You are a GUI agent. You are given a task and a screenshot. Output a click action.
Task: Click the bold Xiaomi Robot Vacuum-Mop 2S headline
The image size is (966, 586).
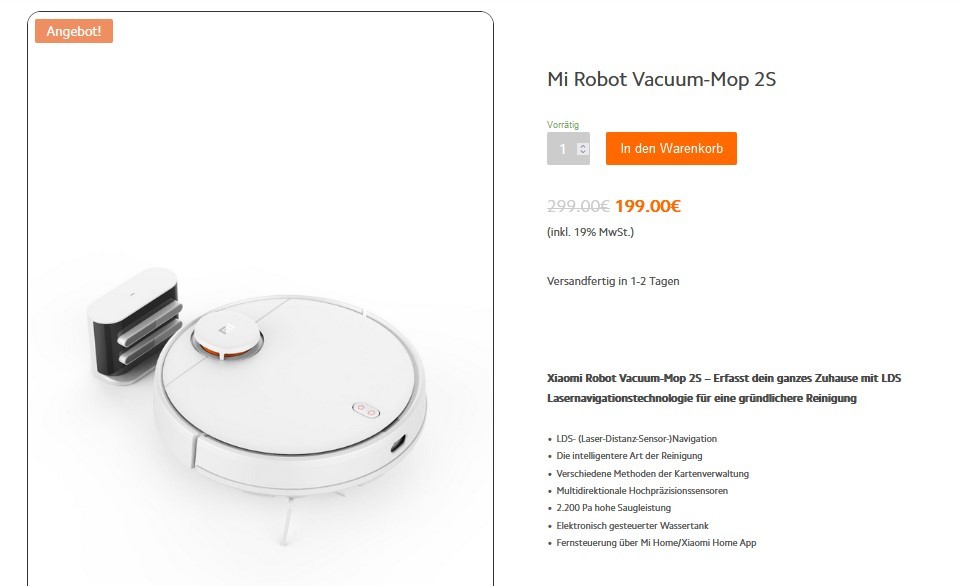click(724, 388)
